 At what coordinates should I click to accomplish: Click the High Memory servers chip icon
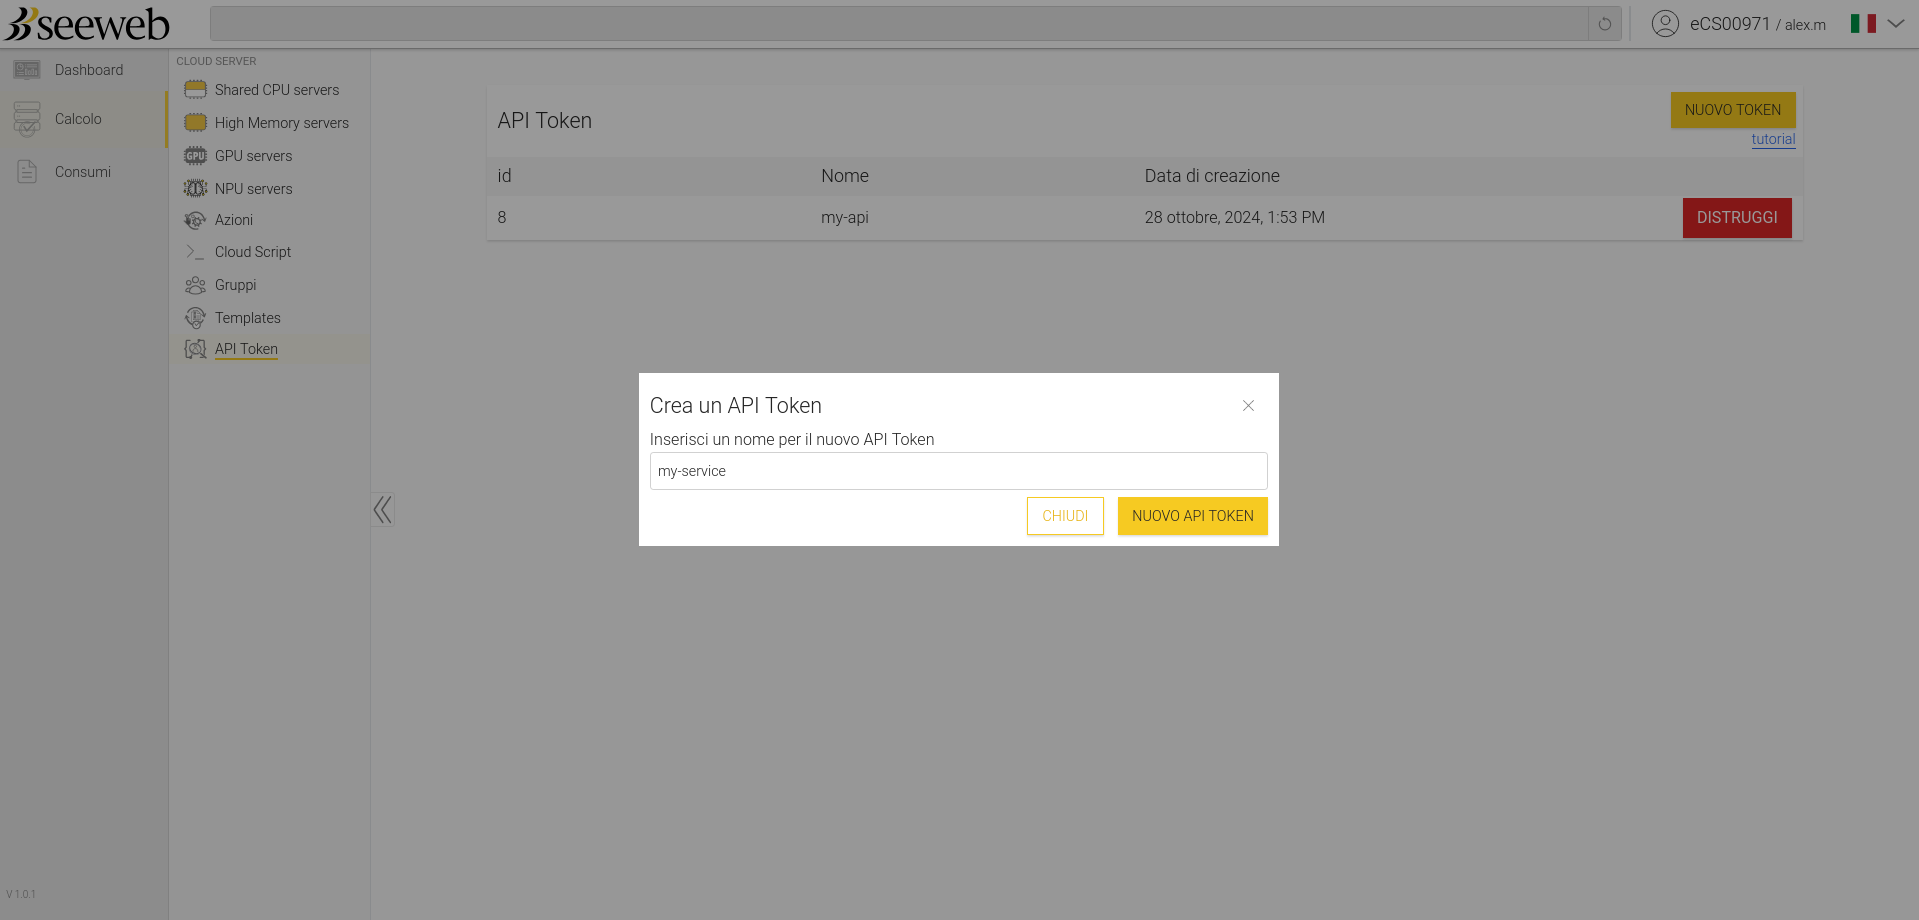(195, 123)
